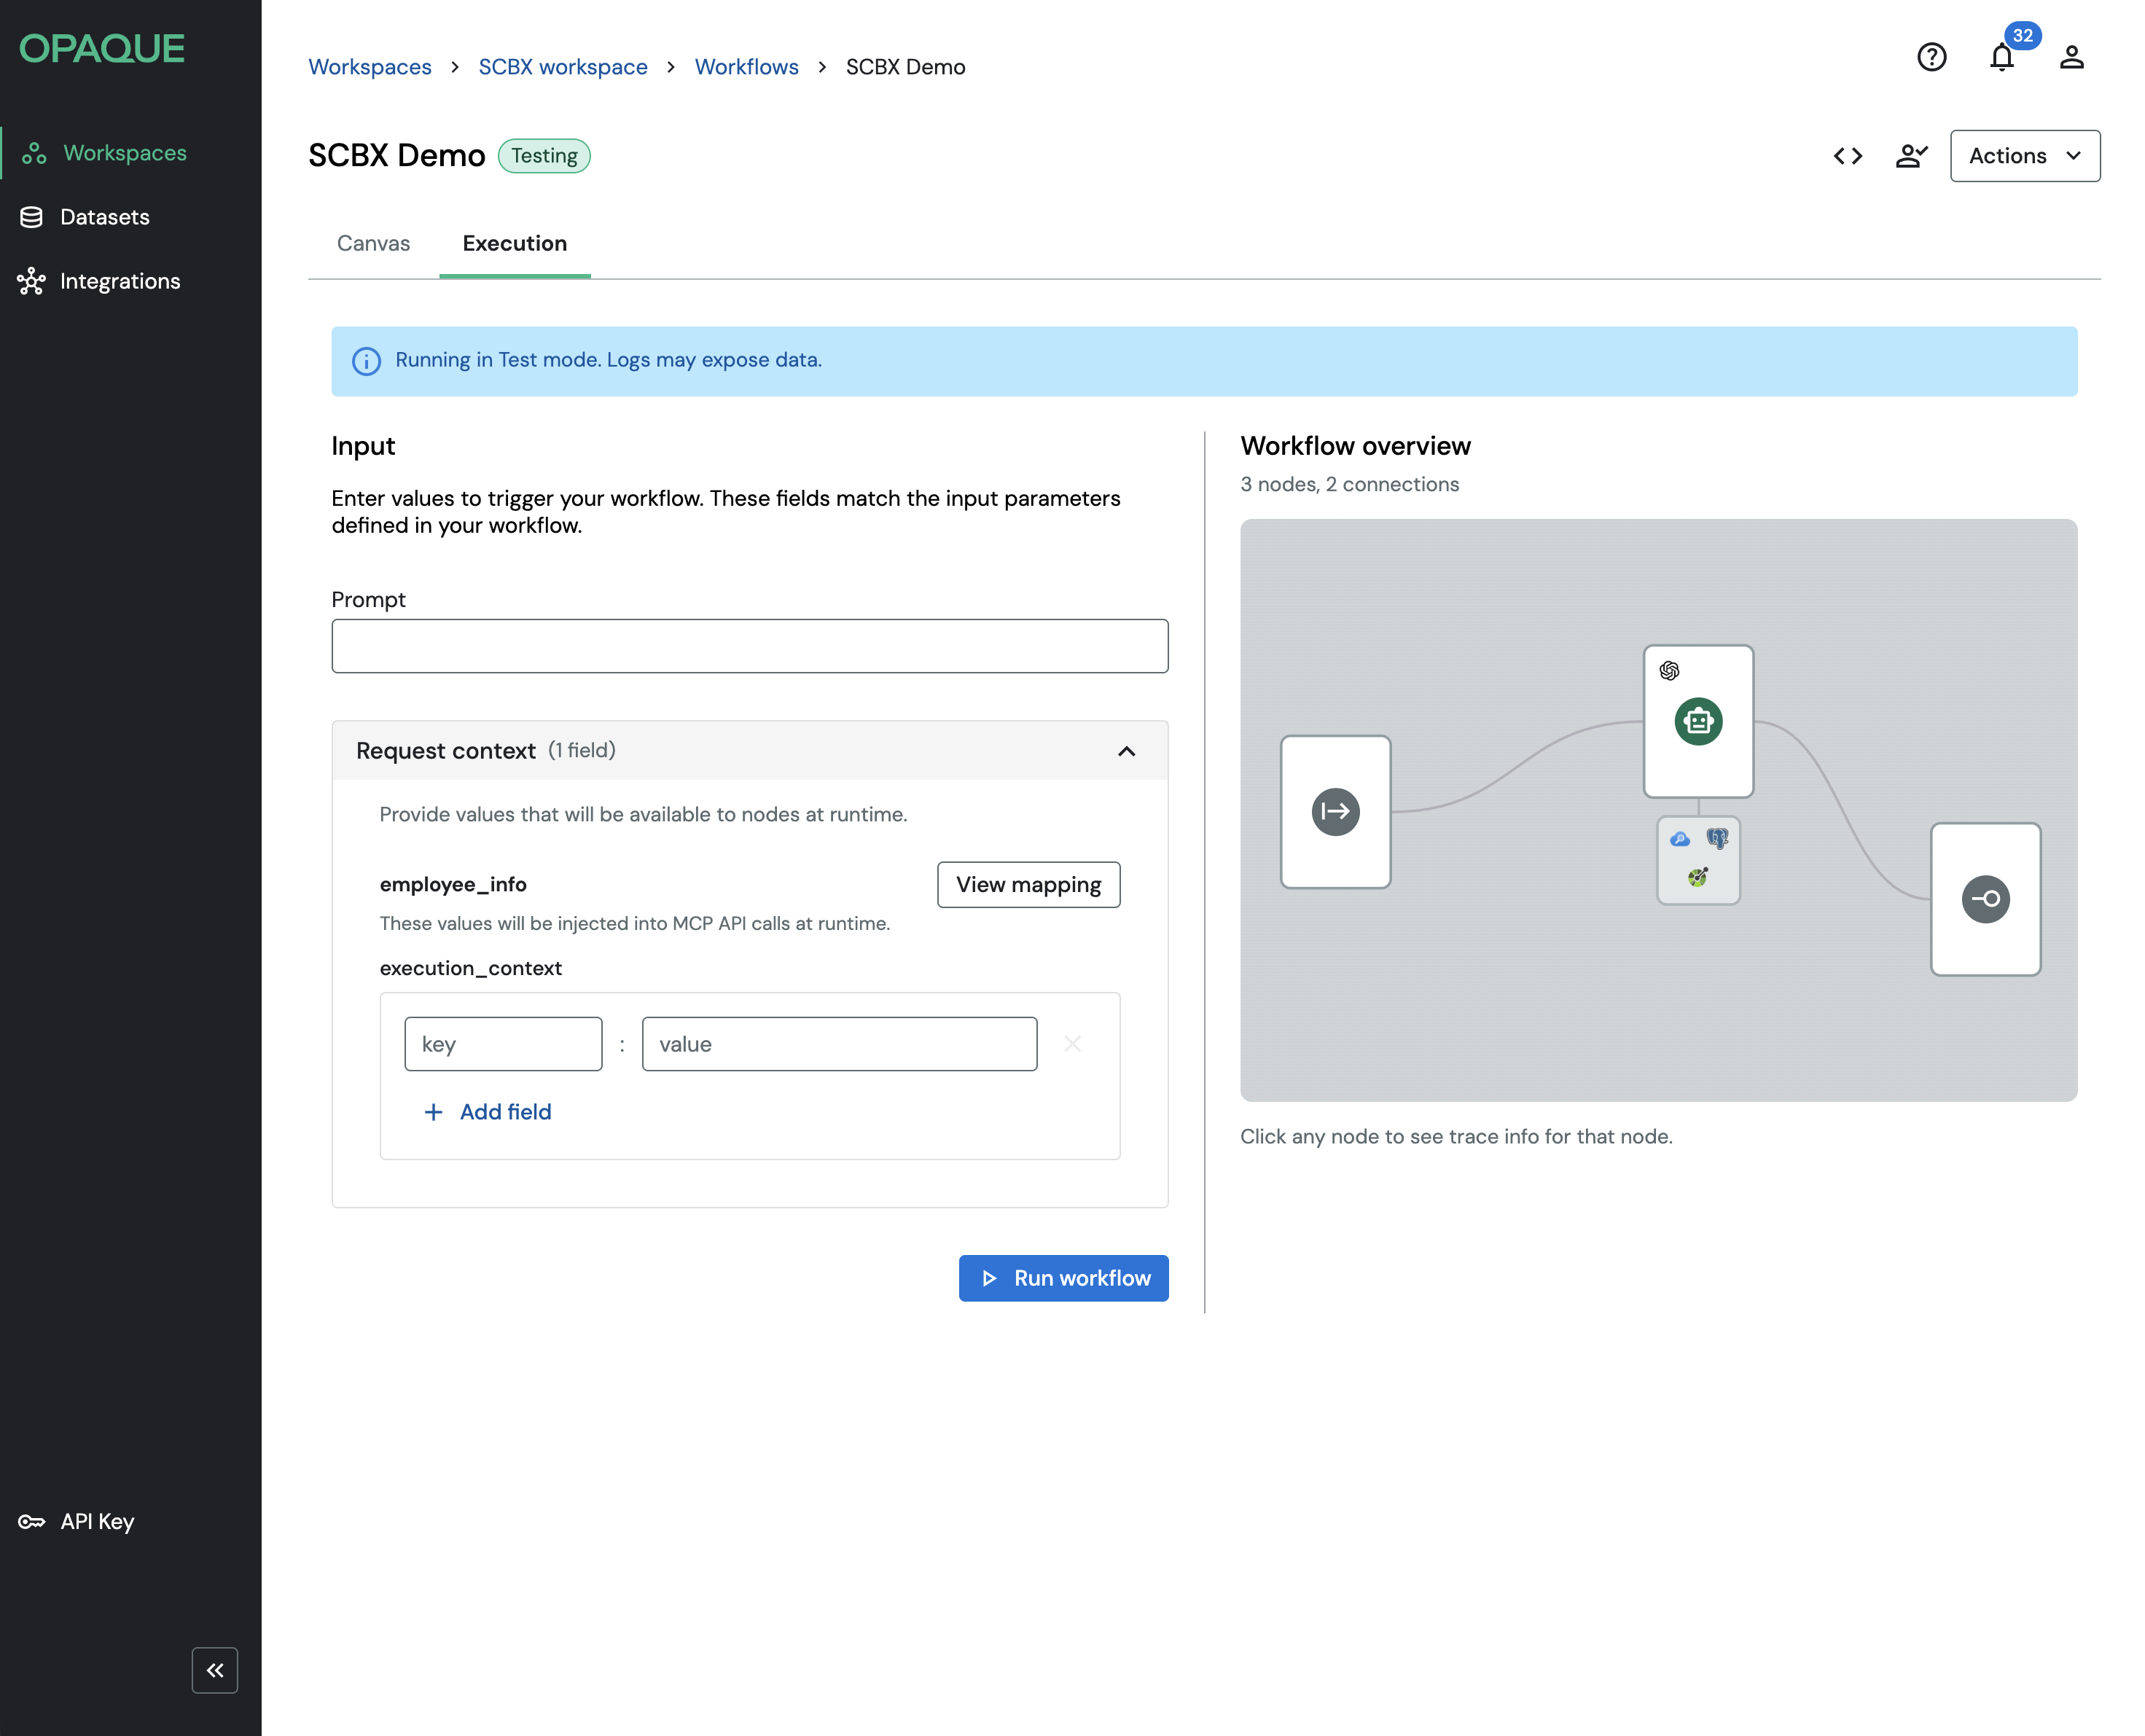Click the tools node below the agent
This screenshot has width=2145, height=1736.
click(1698, 860)
